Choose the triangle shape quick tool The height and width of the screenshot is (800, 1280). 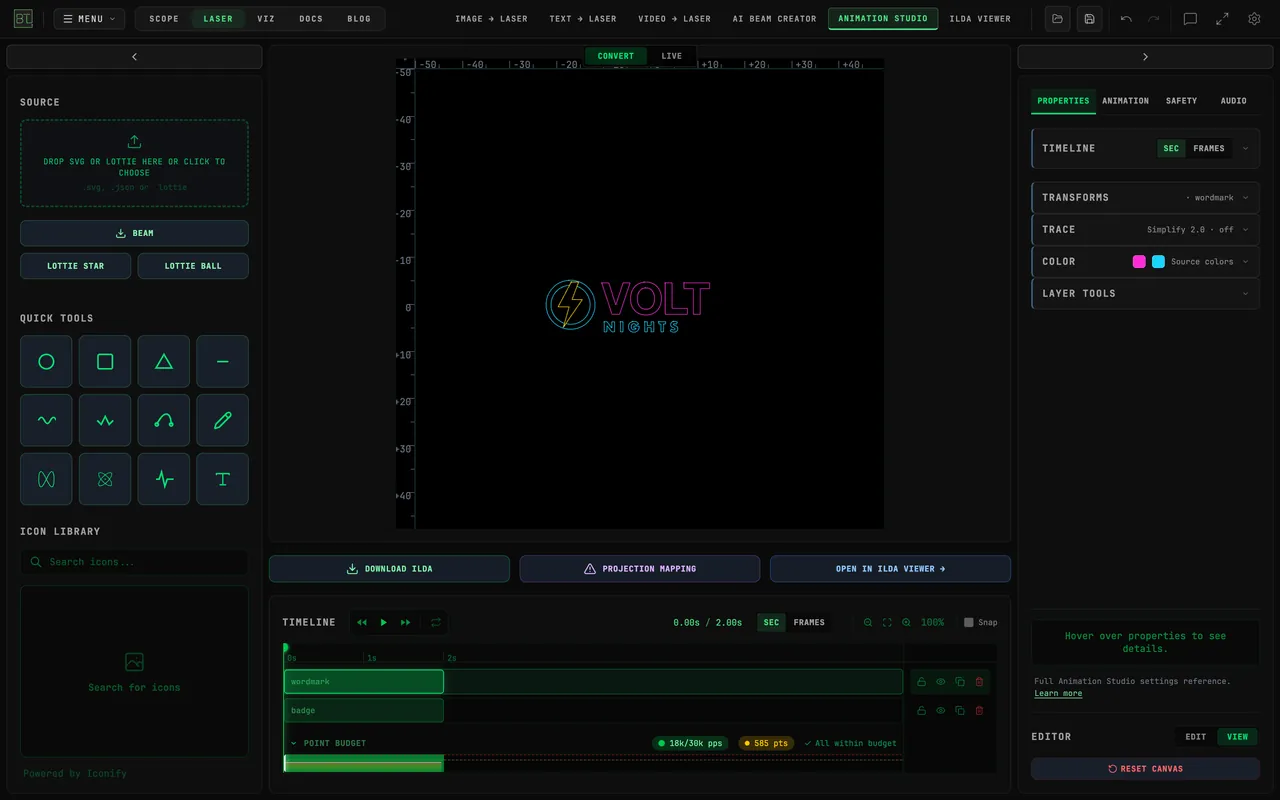pyautogui.click(x=164, y=362)
